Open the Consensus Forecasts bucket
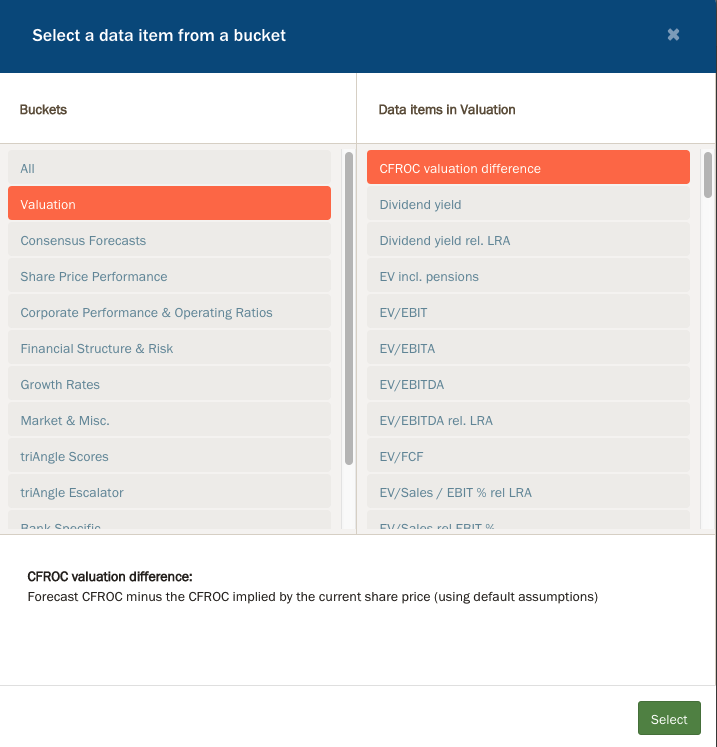This screenshot has width=717, height=747. click(169, 240)
